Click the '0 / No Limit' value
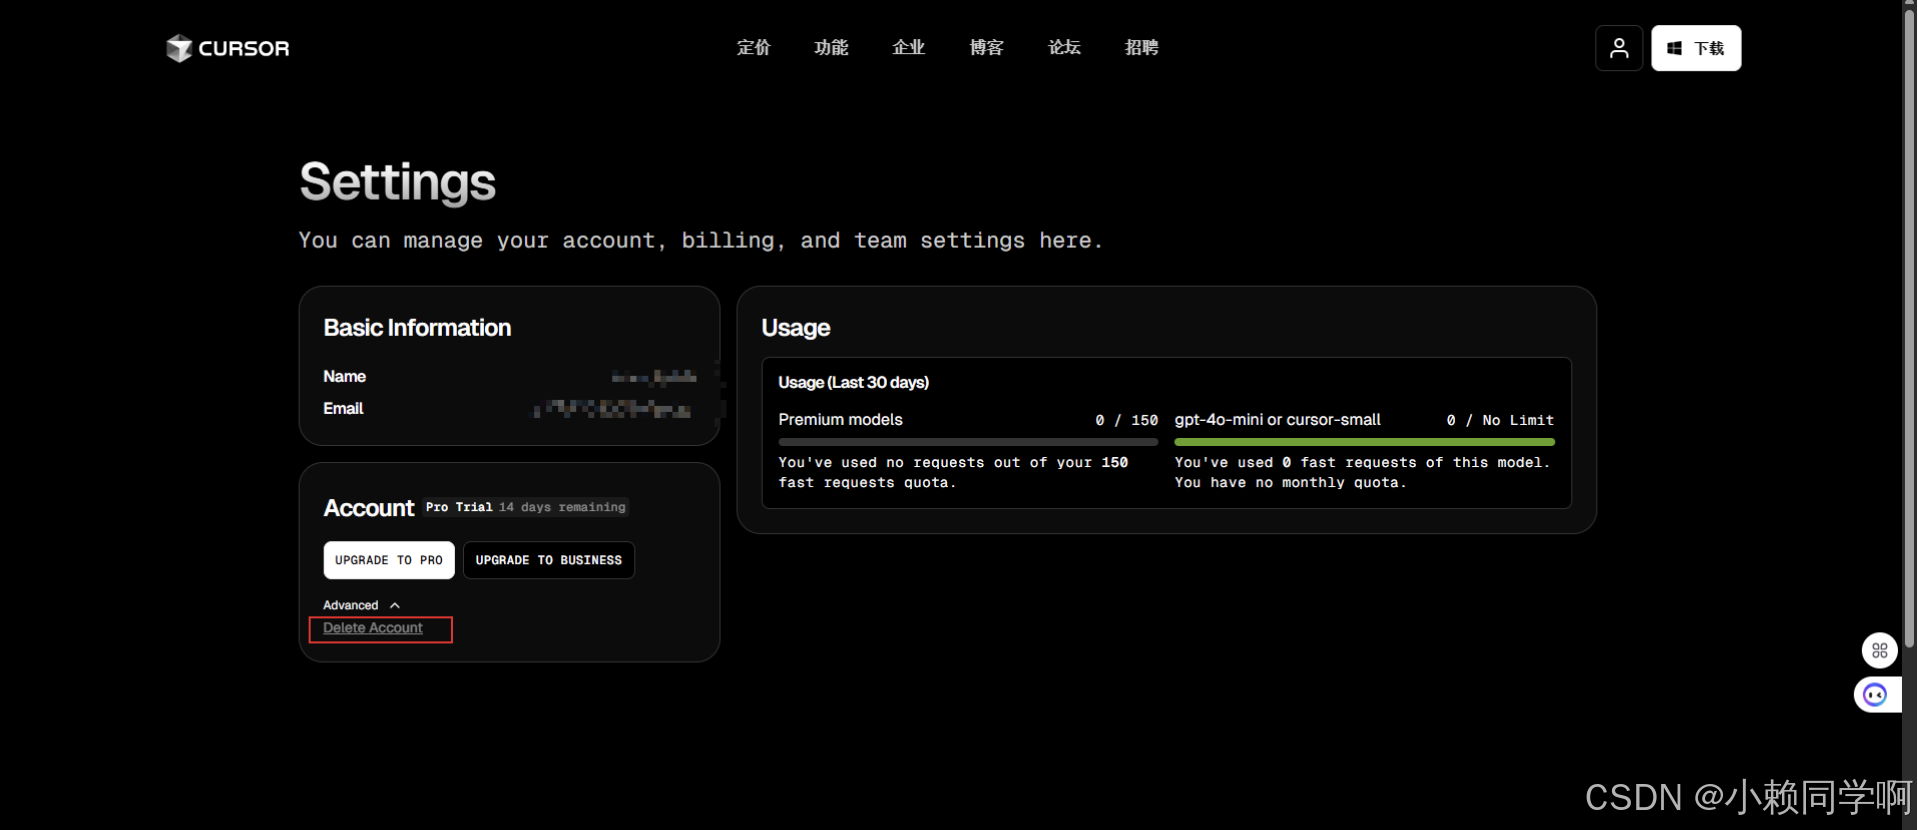The image size is (1918, 830). click(1500, 420)
